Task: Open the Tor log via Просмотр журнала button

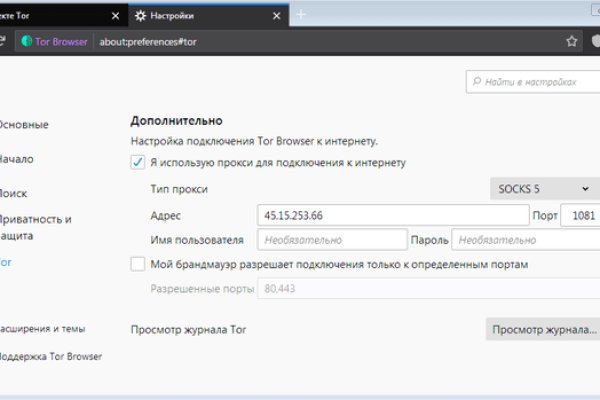Action: (x=543, y=329)
